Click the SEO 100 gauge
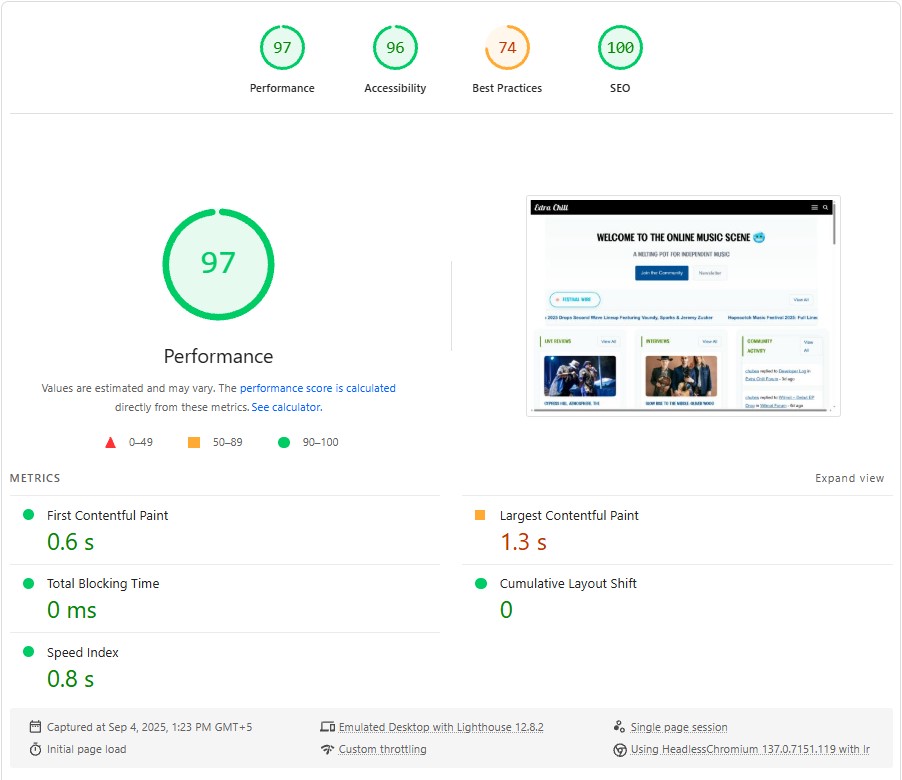This screenshot has height=780, width=902. 620,47
